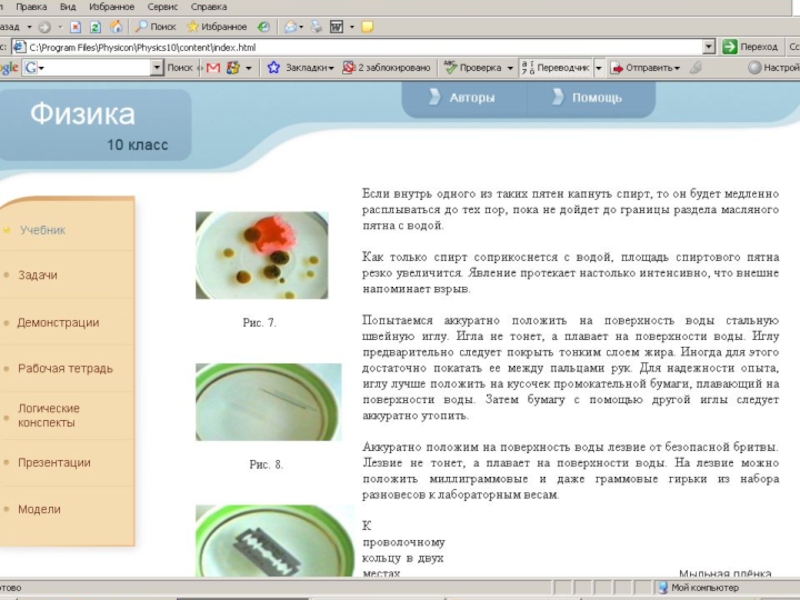Open the Помощь tab

pyautogui.click(x=589, y=97)
